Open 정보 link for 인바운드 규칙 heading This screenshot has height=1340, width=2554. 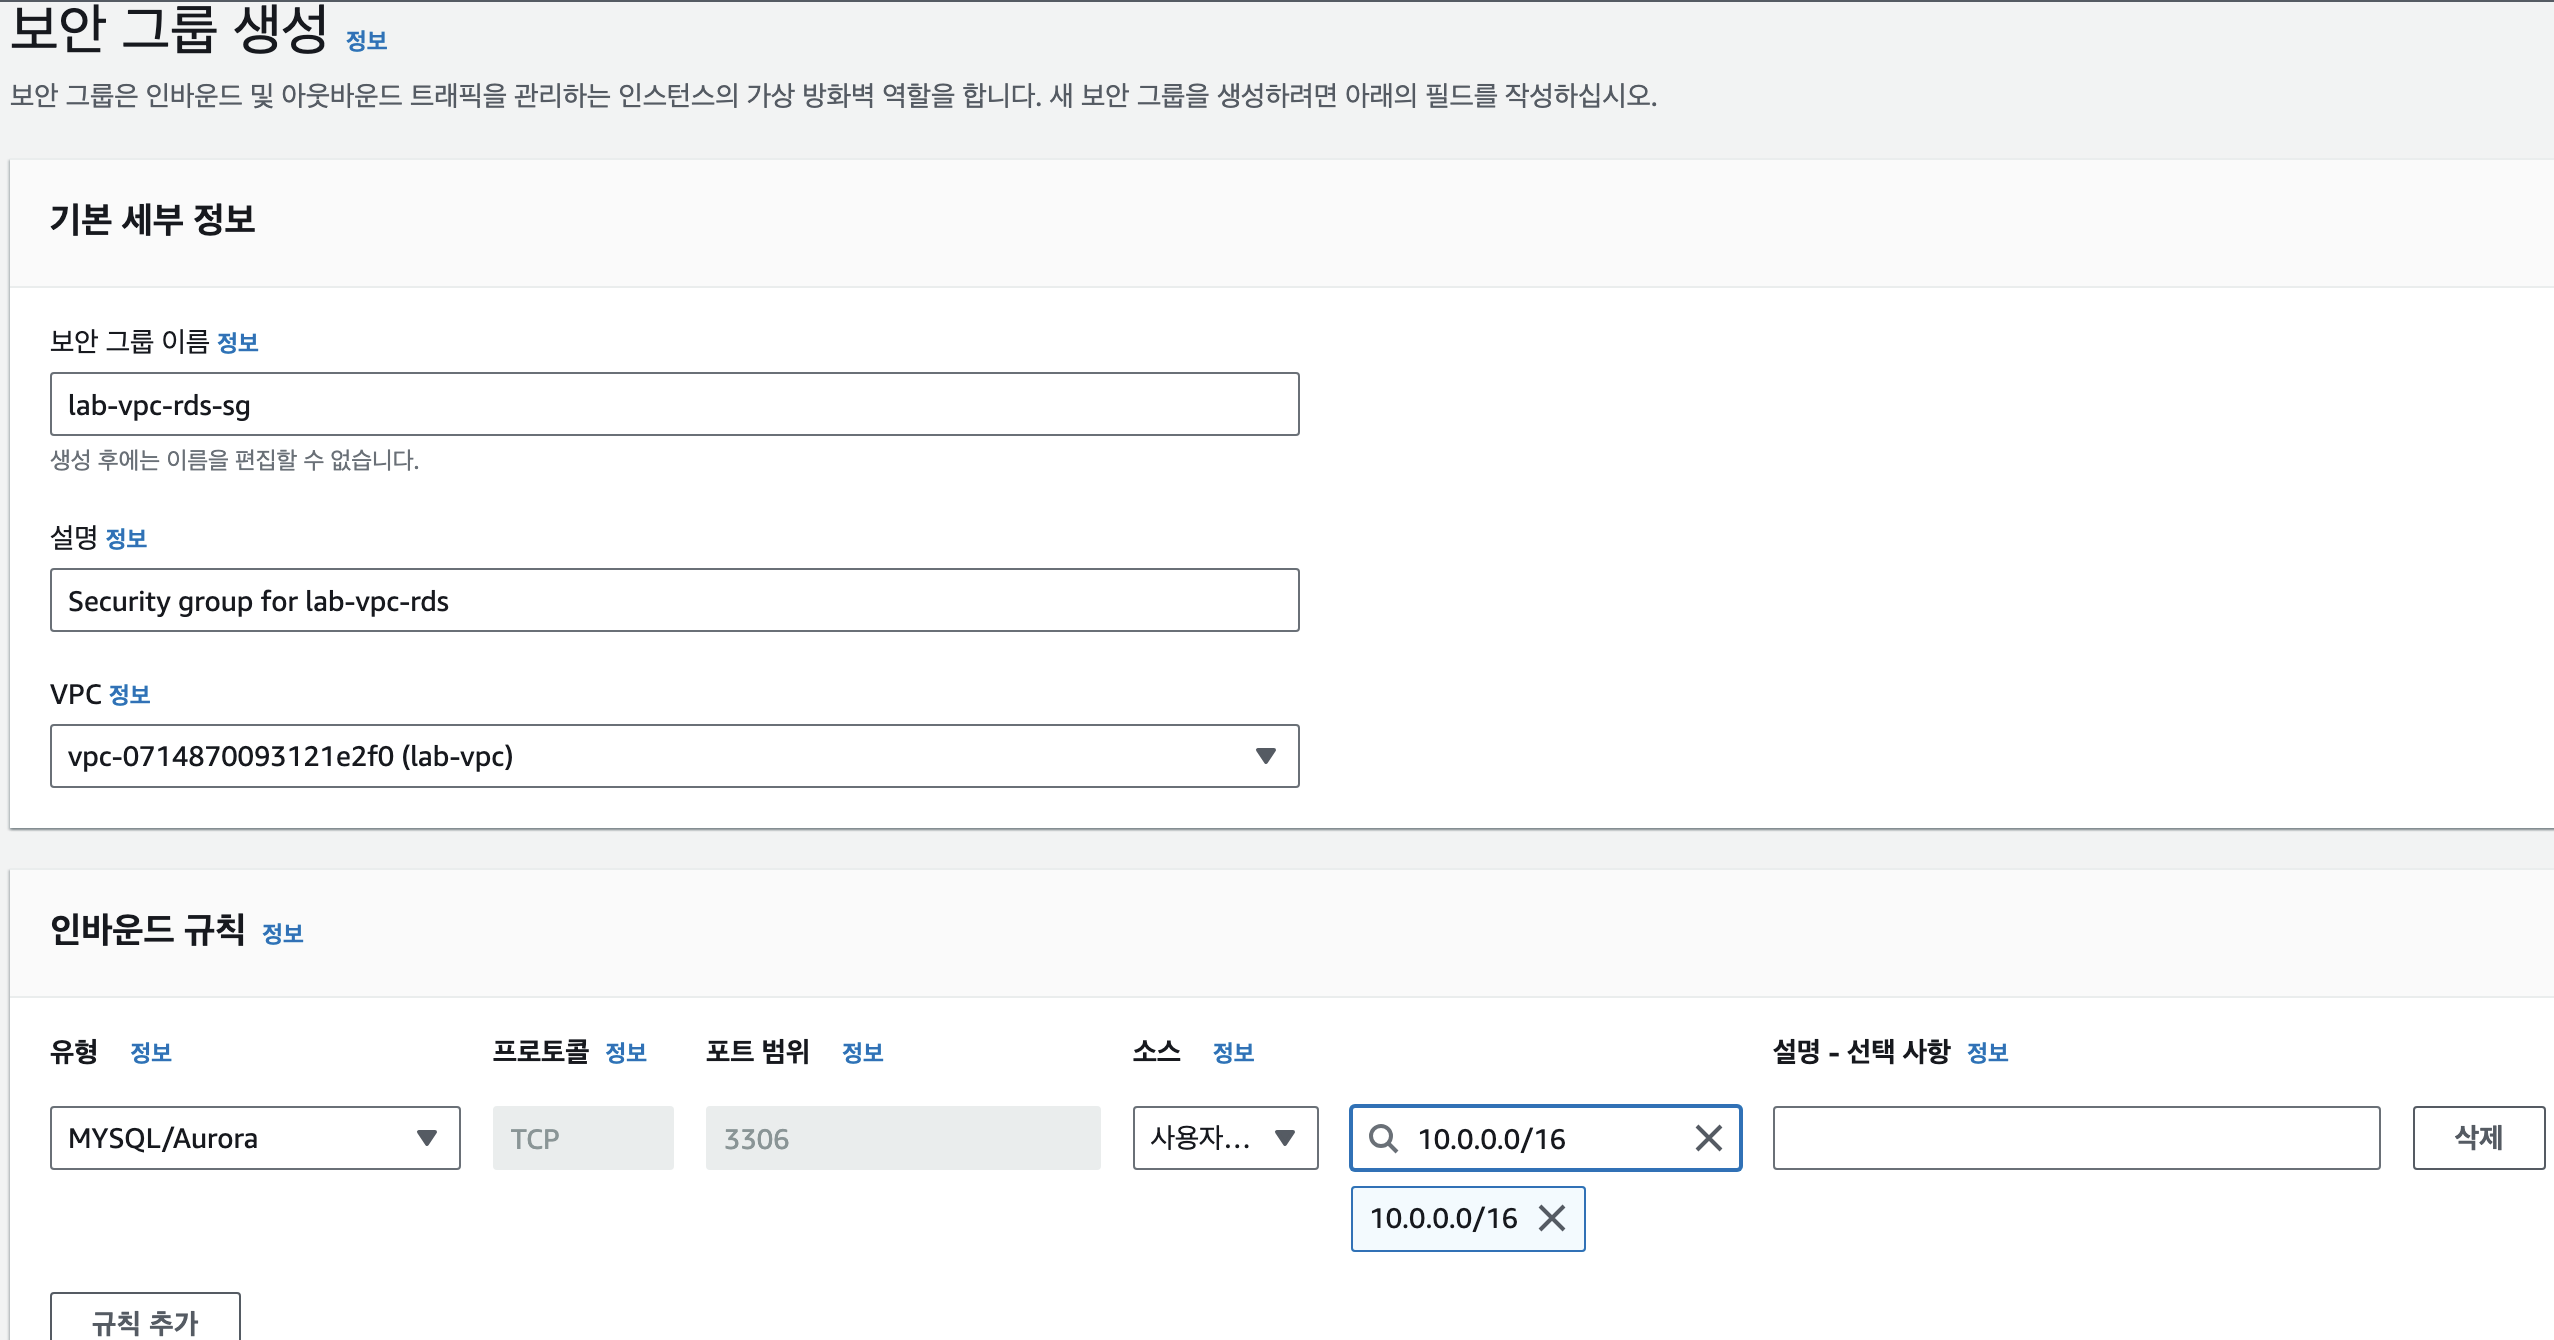(x=282, y=934)
